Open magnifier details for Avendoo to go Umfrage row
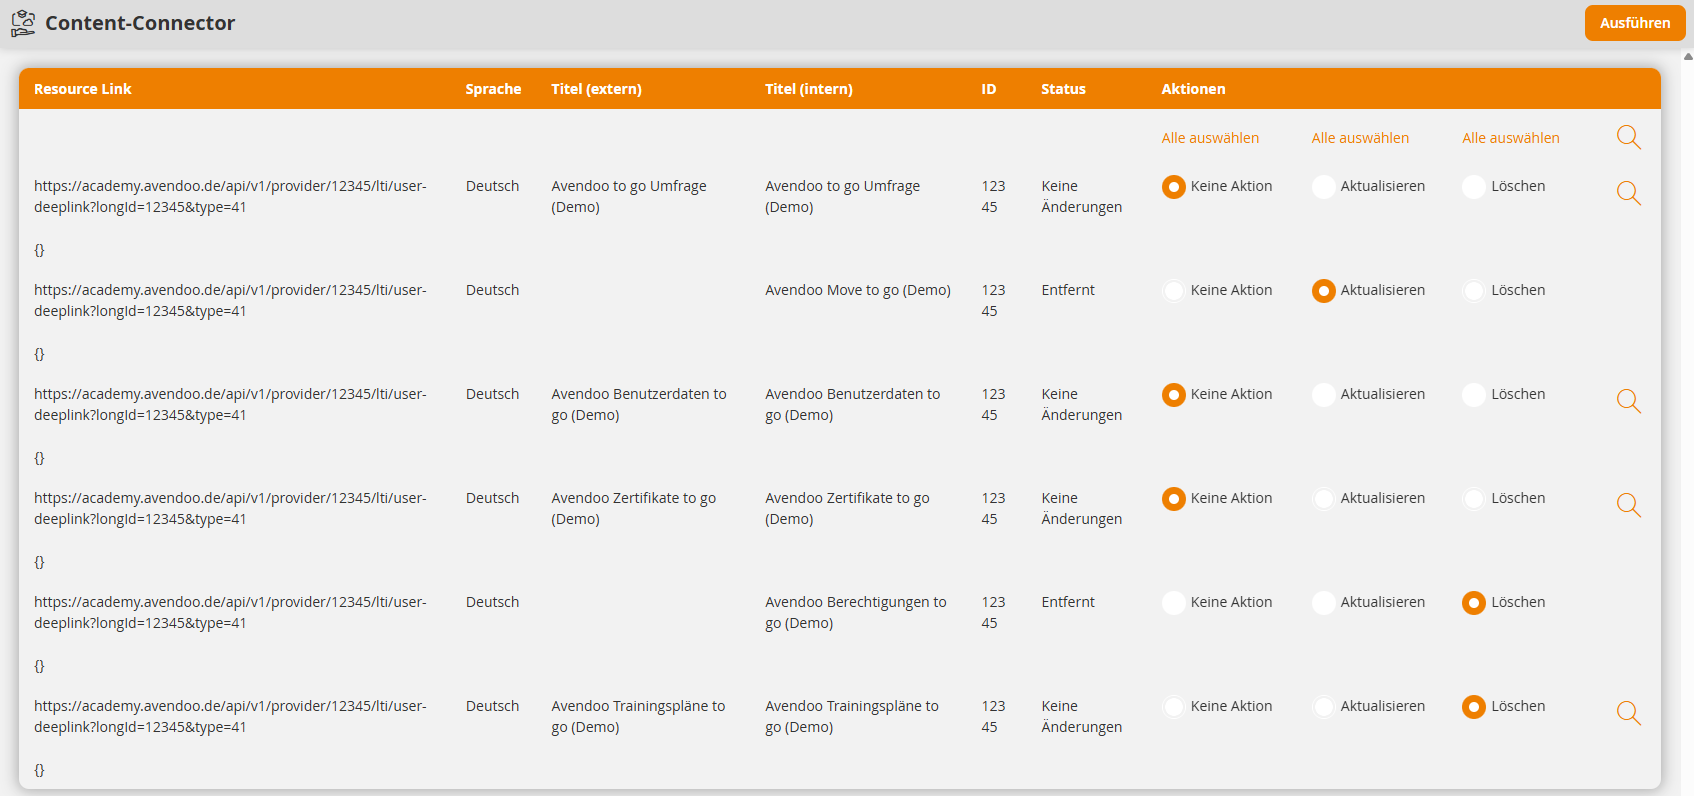The width and height of the screenshot is (1694, 796). pyautogui.click(x=1629, y=193)
